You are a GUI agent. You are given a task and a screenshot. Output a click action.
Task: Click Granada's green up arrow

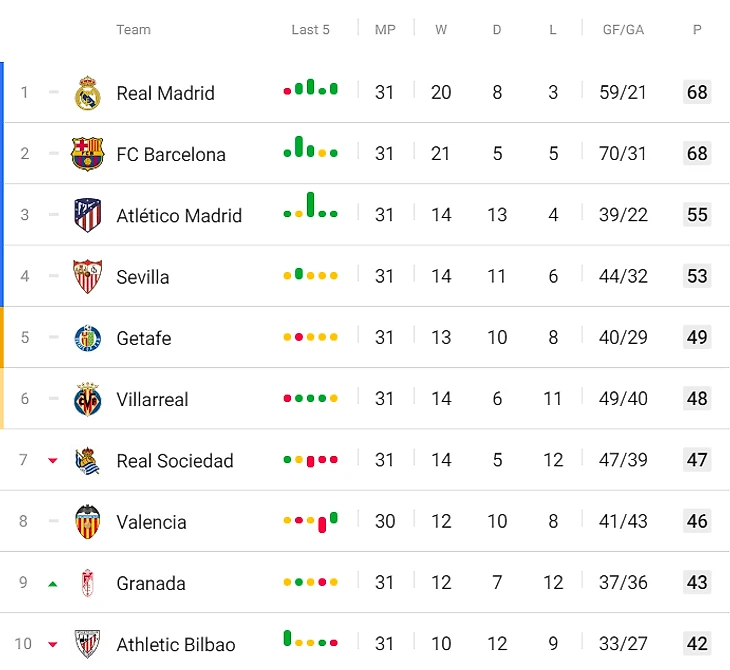coord(53,583)
